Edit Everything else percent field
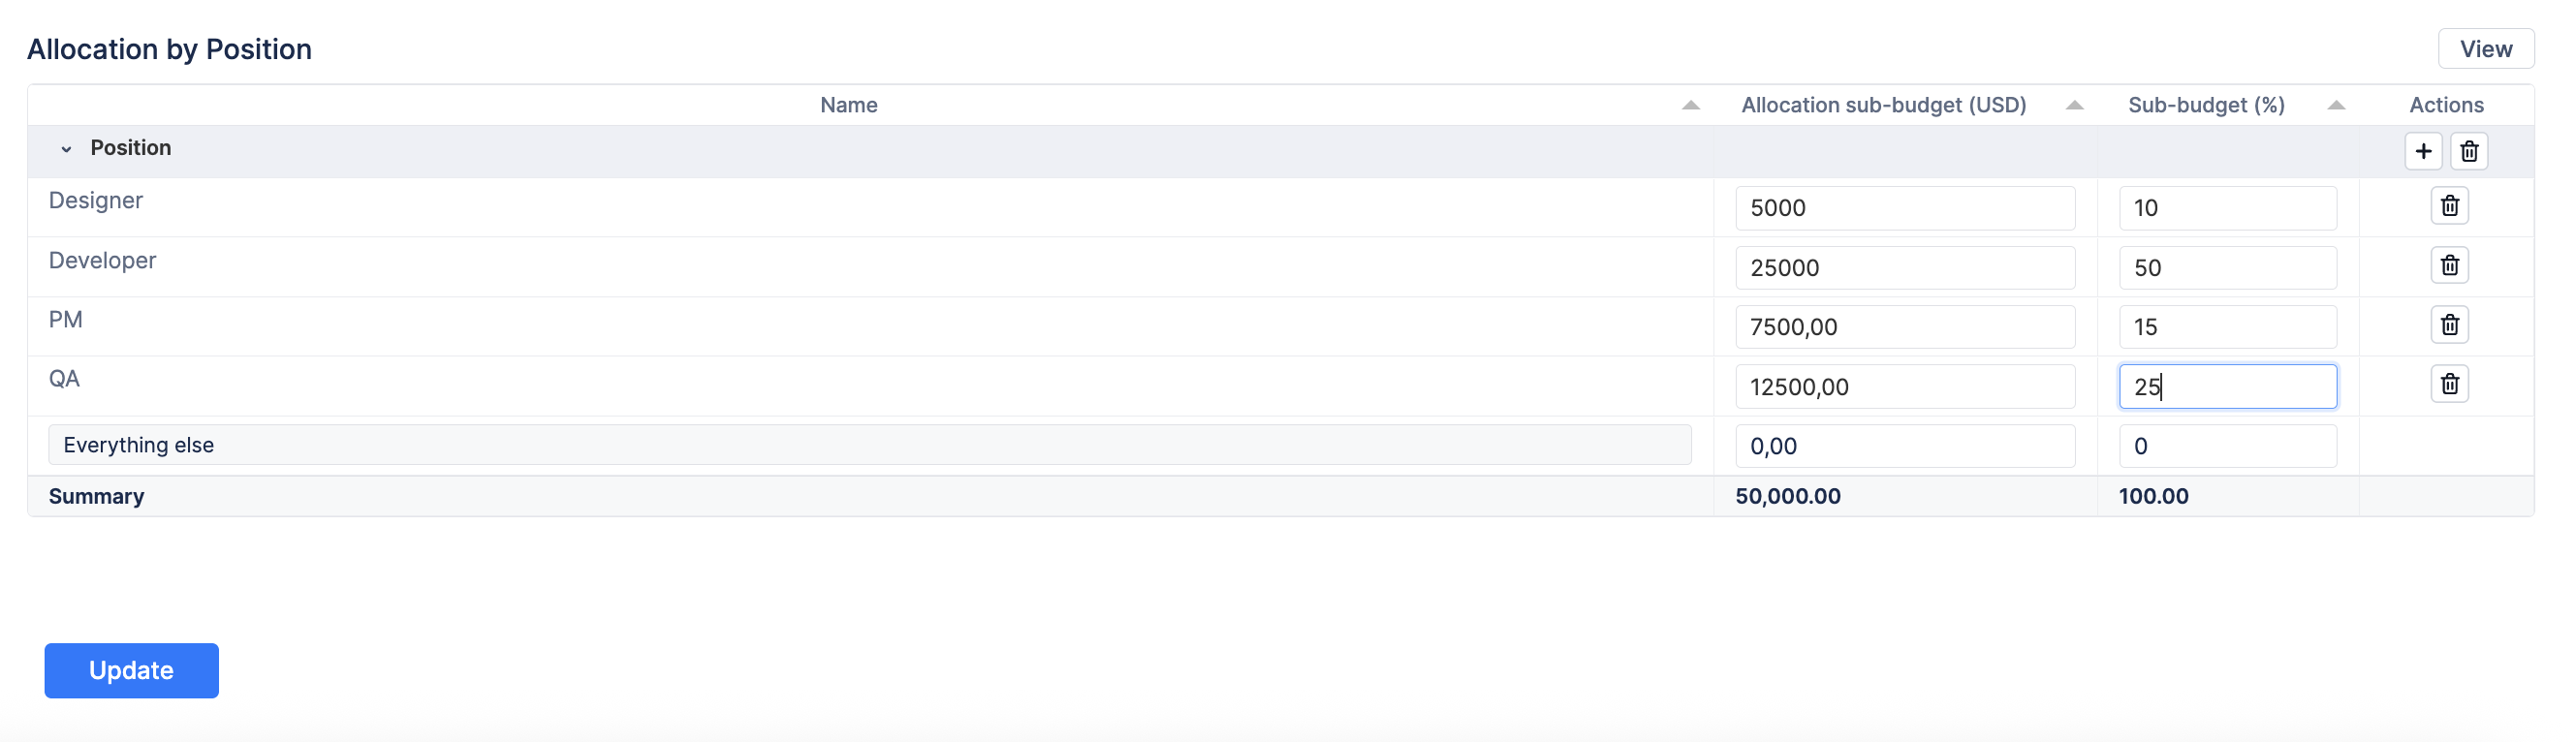 (x=2227, y=446)
